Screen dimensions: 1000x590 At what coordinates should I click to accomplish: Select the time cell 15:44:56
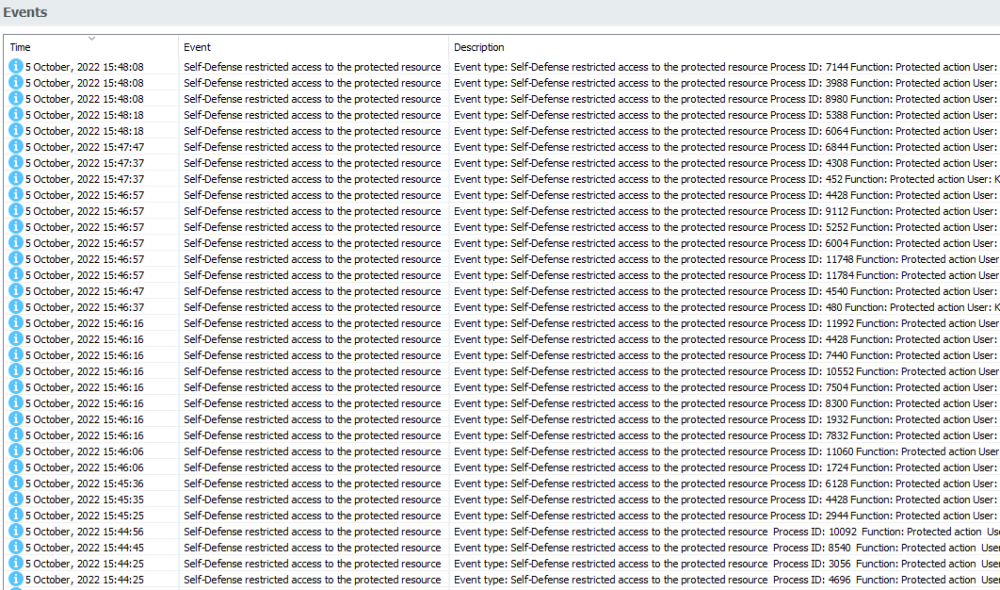[84, 531]
